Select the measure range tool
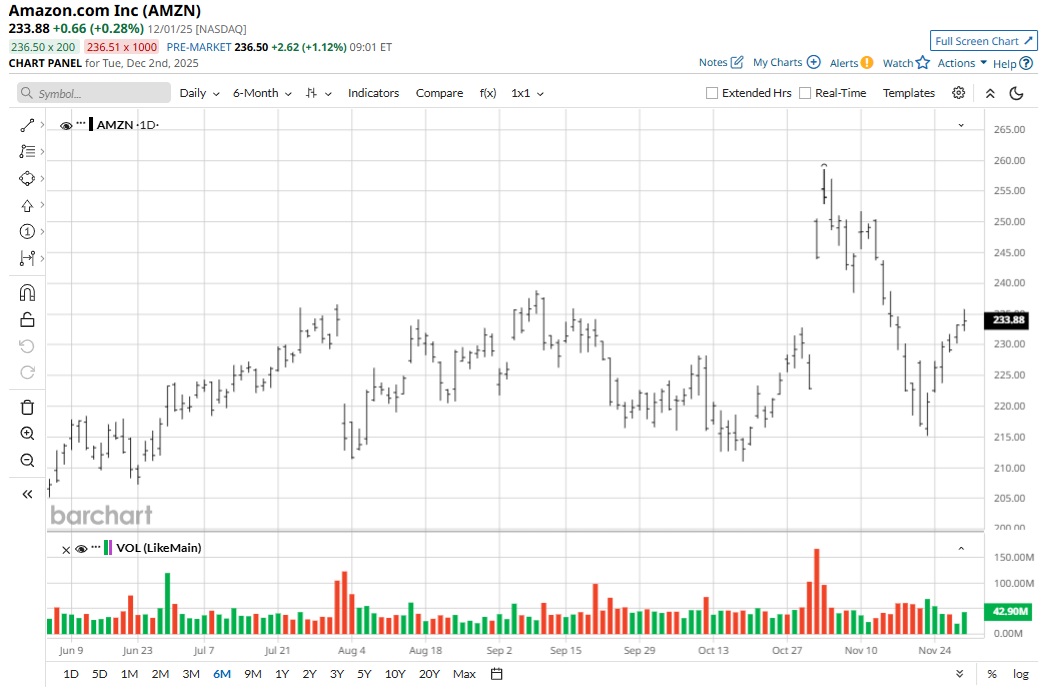The height and width of the screenshot is (694, 1053). [27, 259]
